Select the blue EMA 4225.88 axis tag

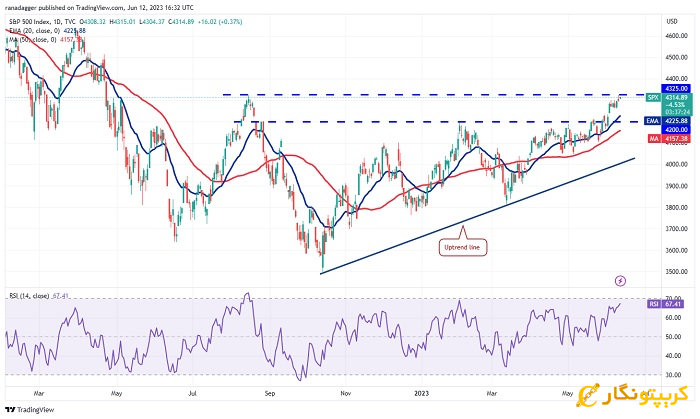668,121
